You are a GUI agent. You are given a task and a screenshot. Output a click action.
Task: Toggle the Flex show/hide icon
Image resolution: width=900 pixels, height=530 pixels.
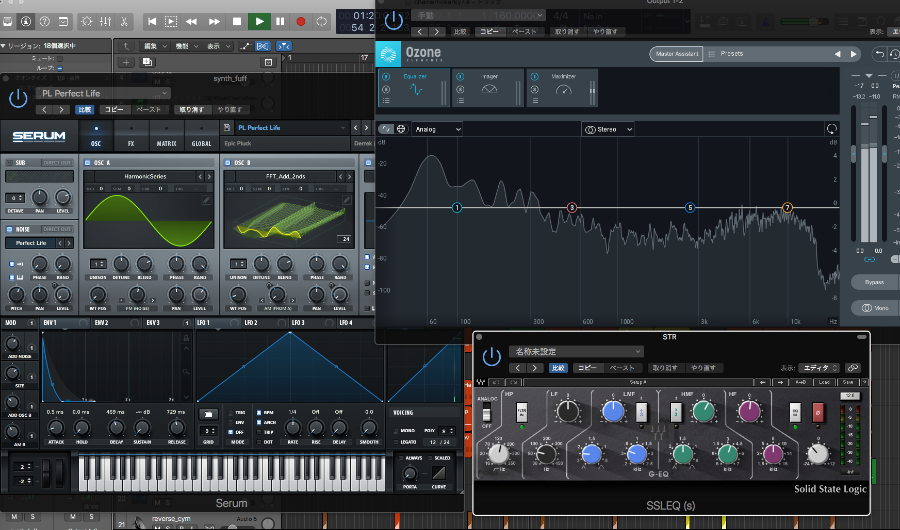[262, 46]
